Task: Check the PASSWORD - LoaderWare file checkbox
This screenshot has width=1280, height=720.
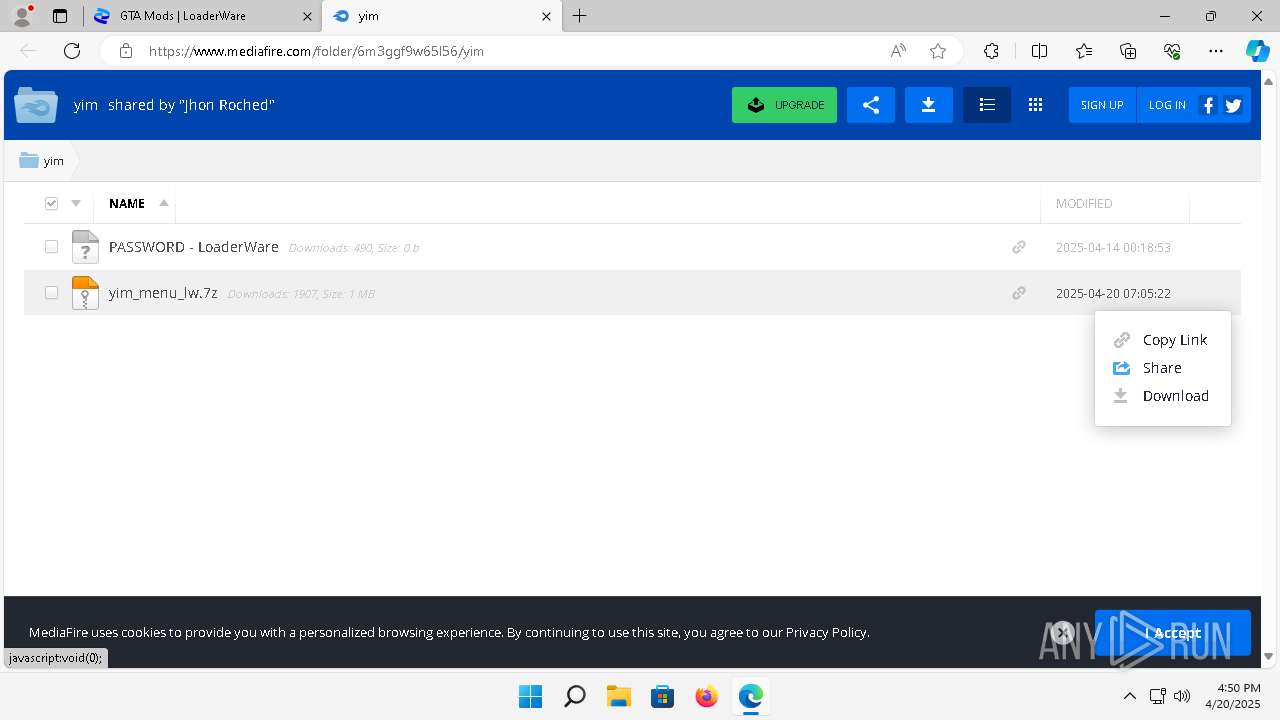Action: 51,247
